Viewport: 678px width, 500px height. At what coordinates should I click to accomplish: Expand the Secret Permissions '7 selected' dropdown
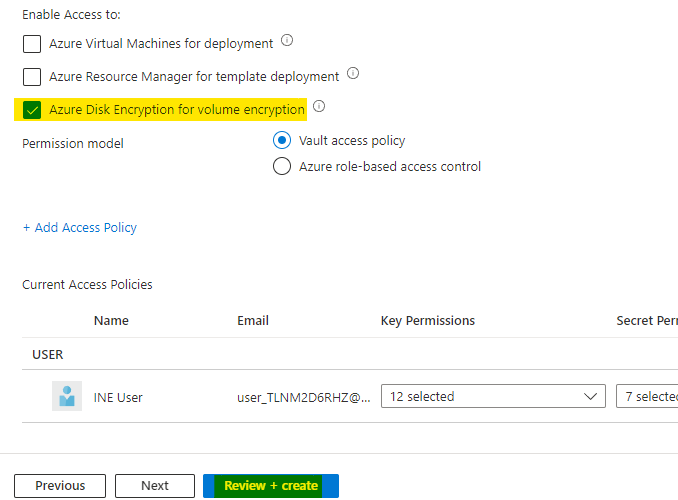(x=646, y=397)
